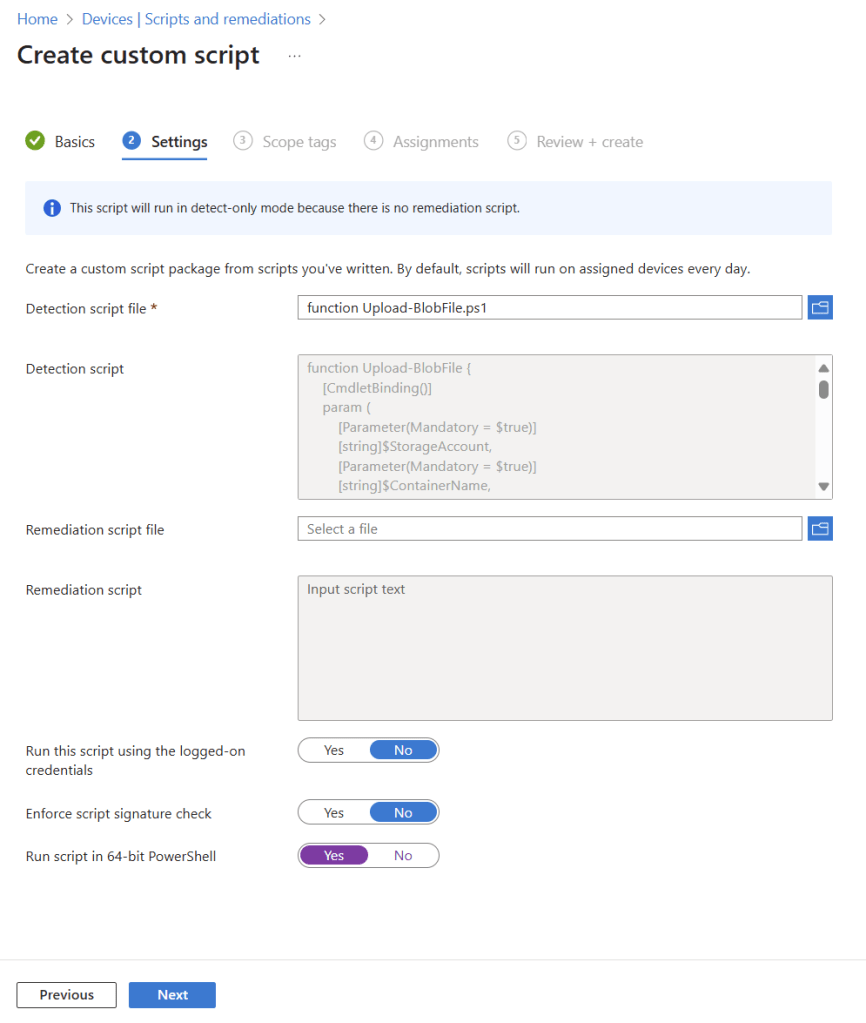The height and width of the screenshot is (1023, 866).
Task: Click the Next button
Action: pos(172,995)
